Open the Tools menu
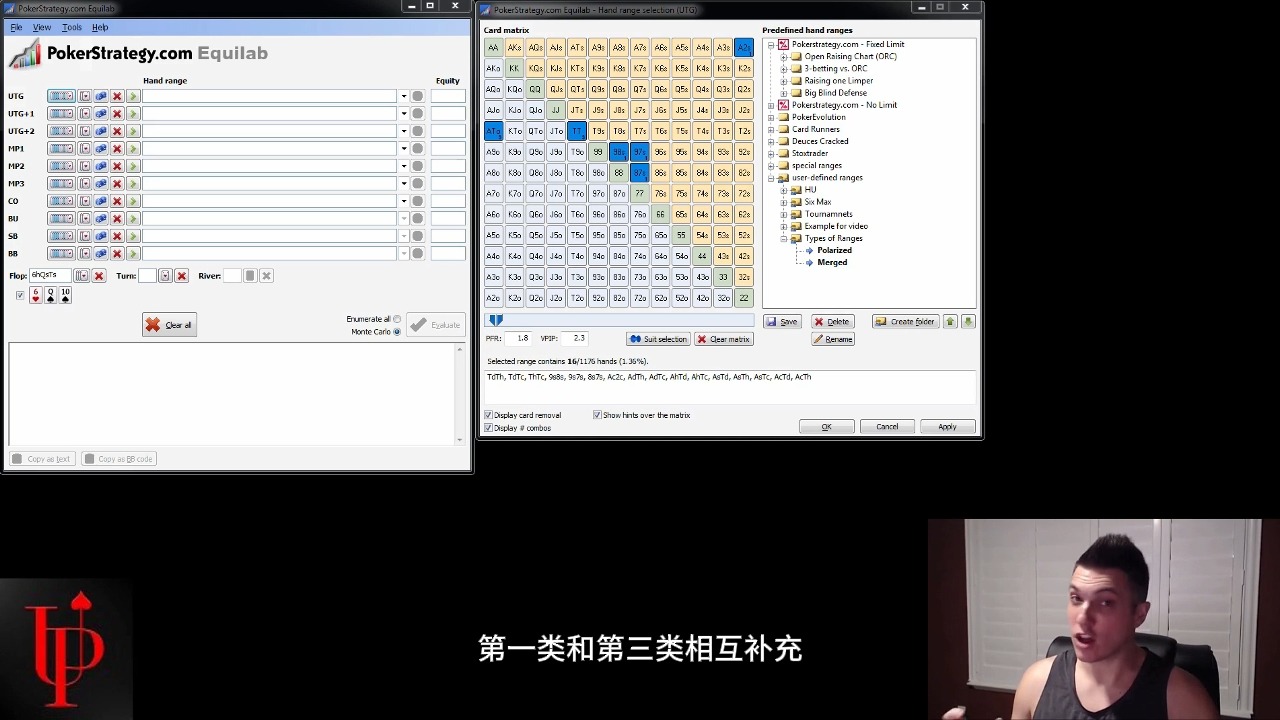The width and height of the screenshot is (1280, 720). (72, 27)
